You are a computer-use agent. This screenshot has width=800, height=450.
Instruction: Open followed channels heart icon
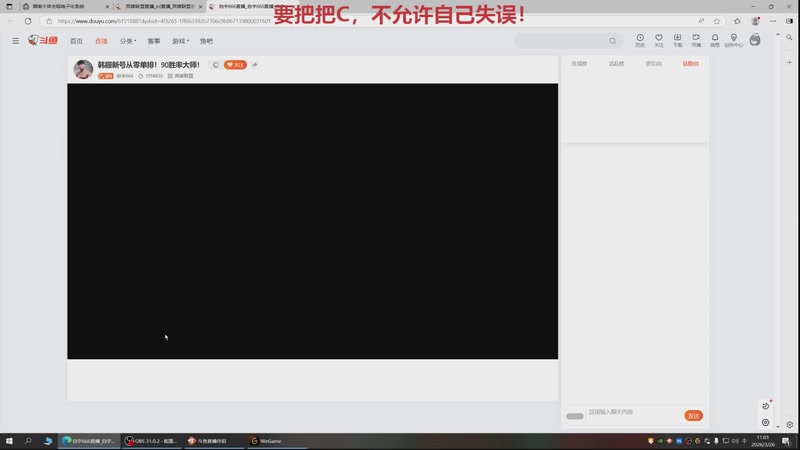[x=659, y=40]
